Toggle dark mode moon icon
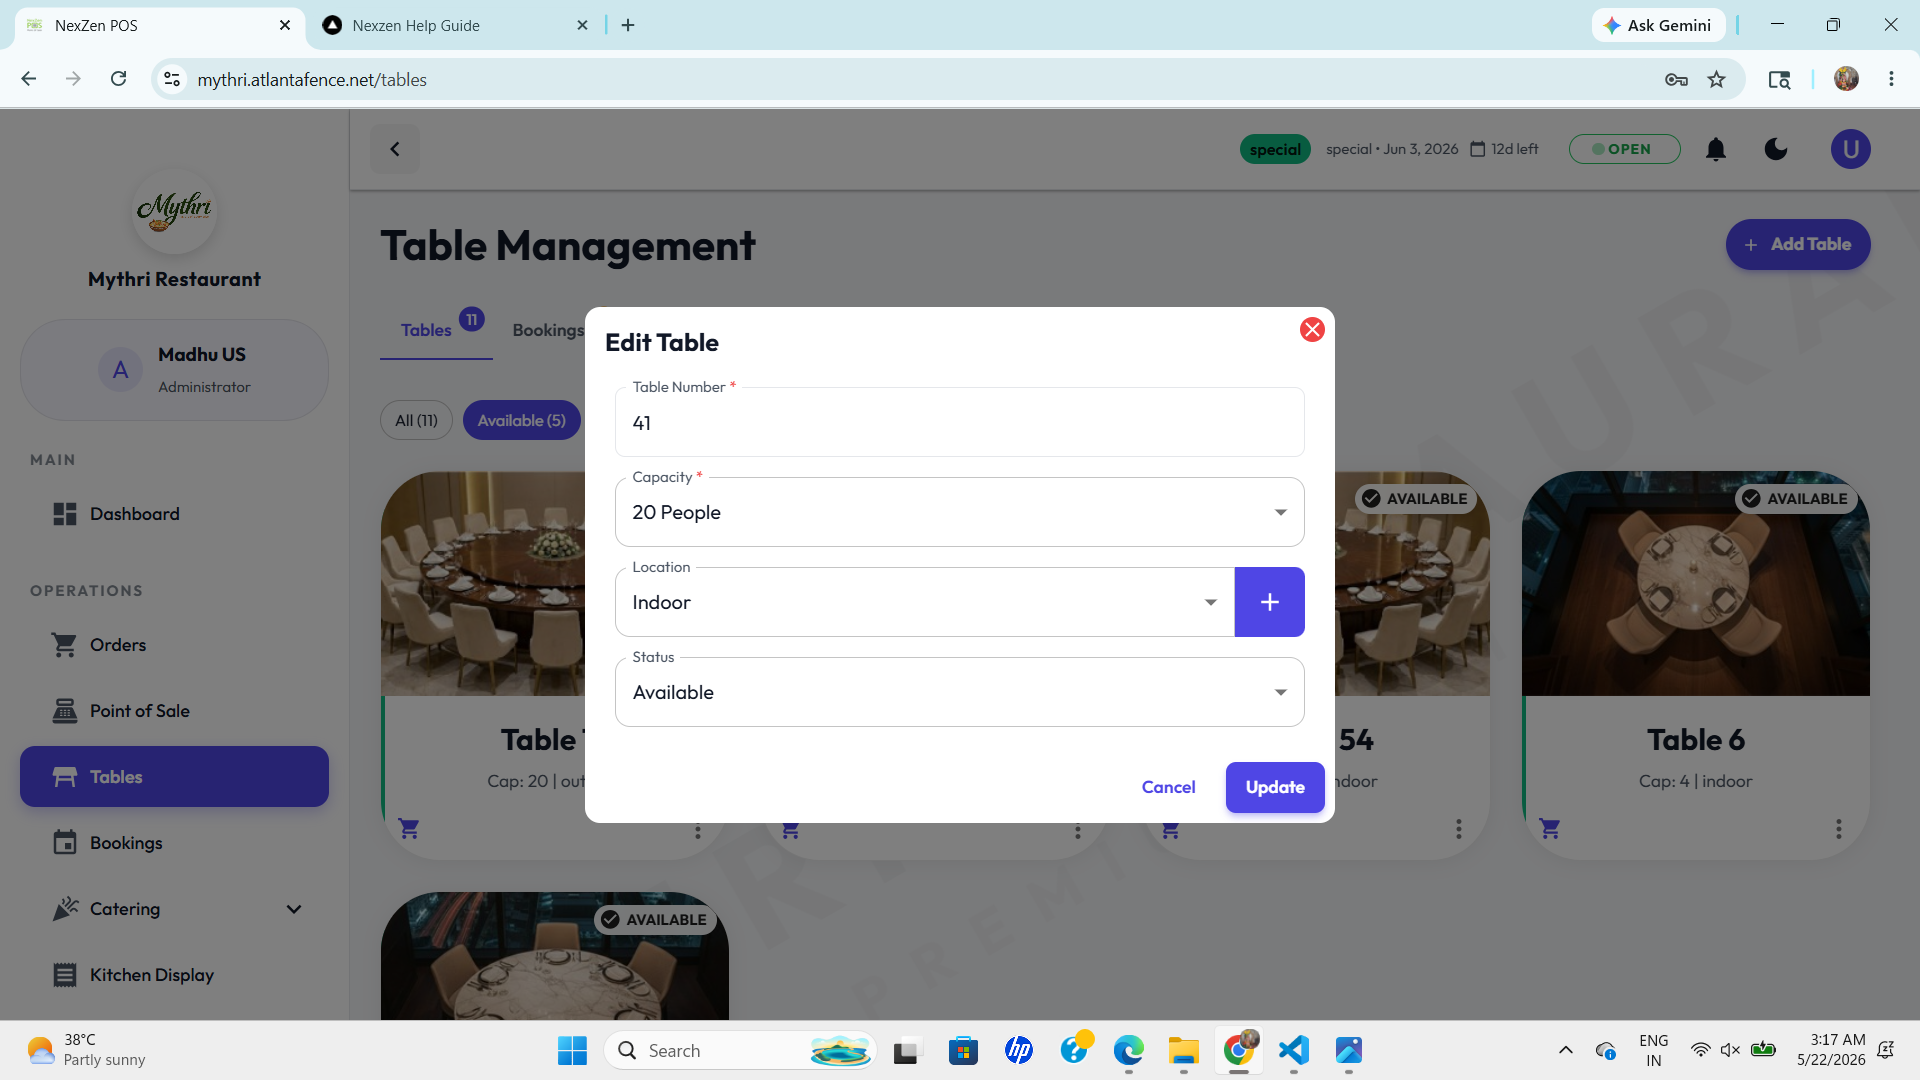 1776,149
